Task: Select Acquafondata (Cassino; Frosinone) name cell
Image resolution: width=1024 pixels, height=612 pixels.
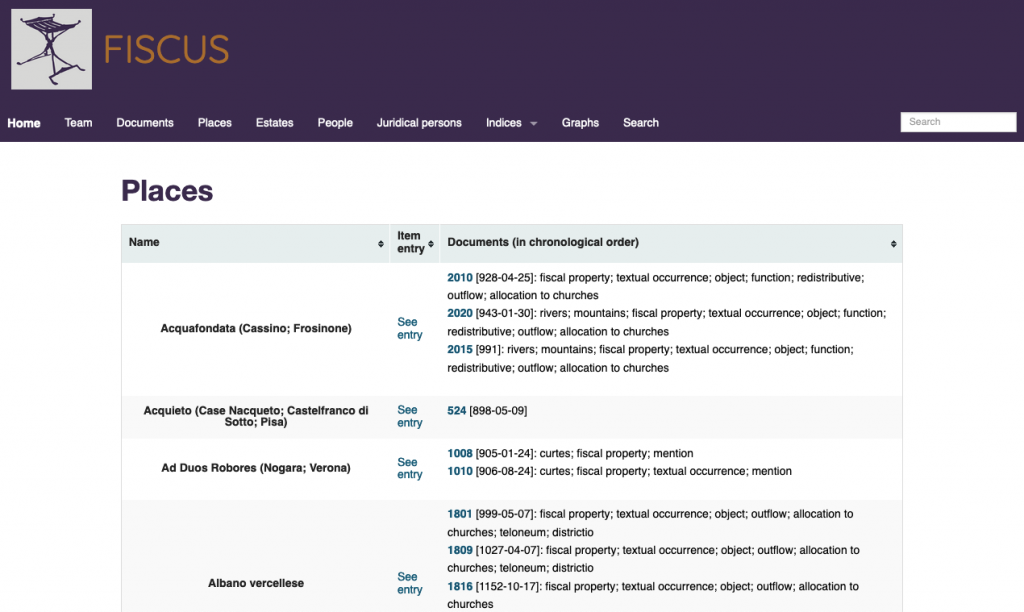Action: point(256,329)
